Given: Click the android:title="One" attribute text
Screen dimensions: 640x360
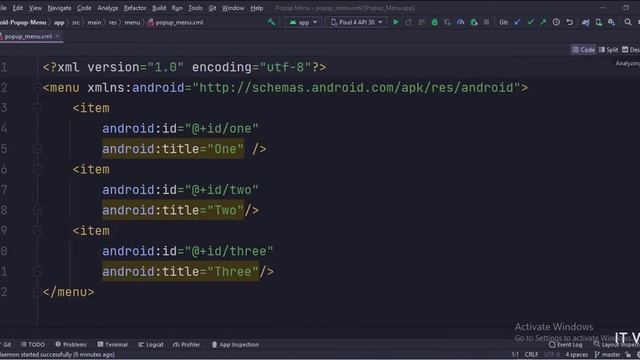Looking at the screenshot, I should 173,149.
